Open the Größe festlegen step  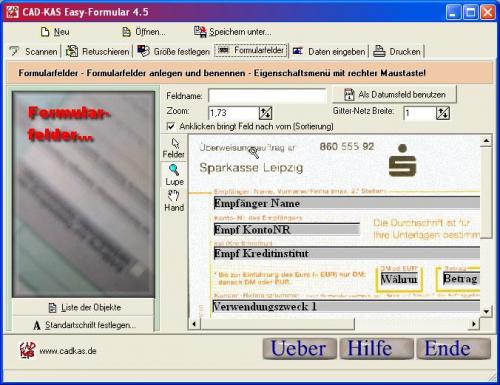(173, 52)
